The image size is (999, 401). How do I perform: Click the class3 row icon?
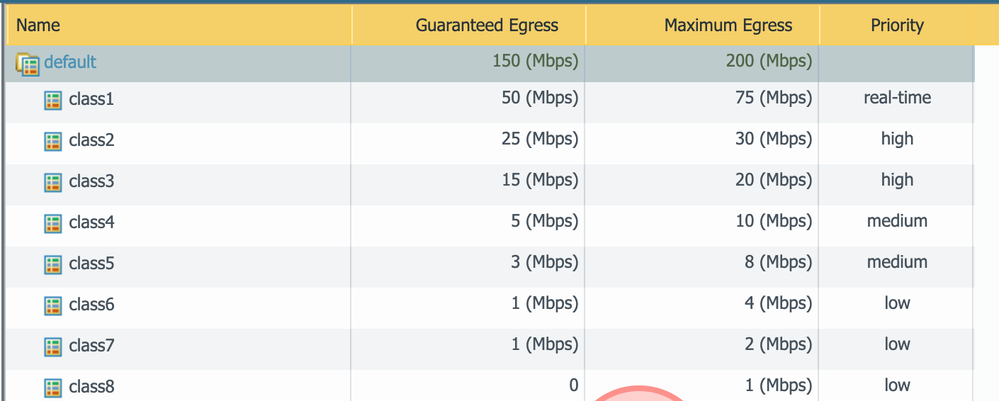[x=53, y=182]
